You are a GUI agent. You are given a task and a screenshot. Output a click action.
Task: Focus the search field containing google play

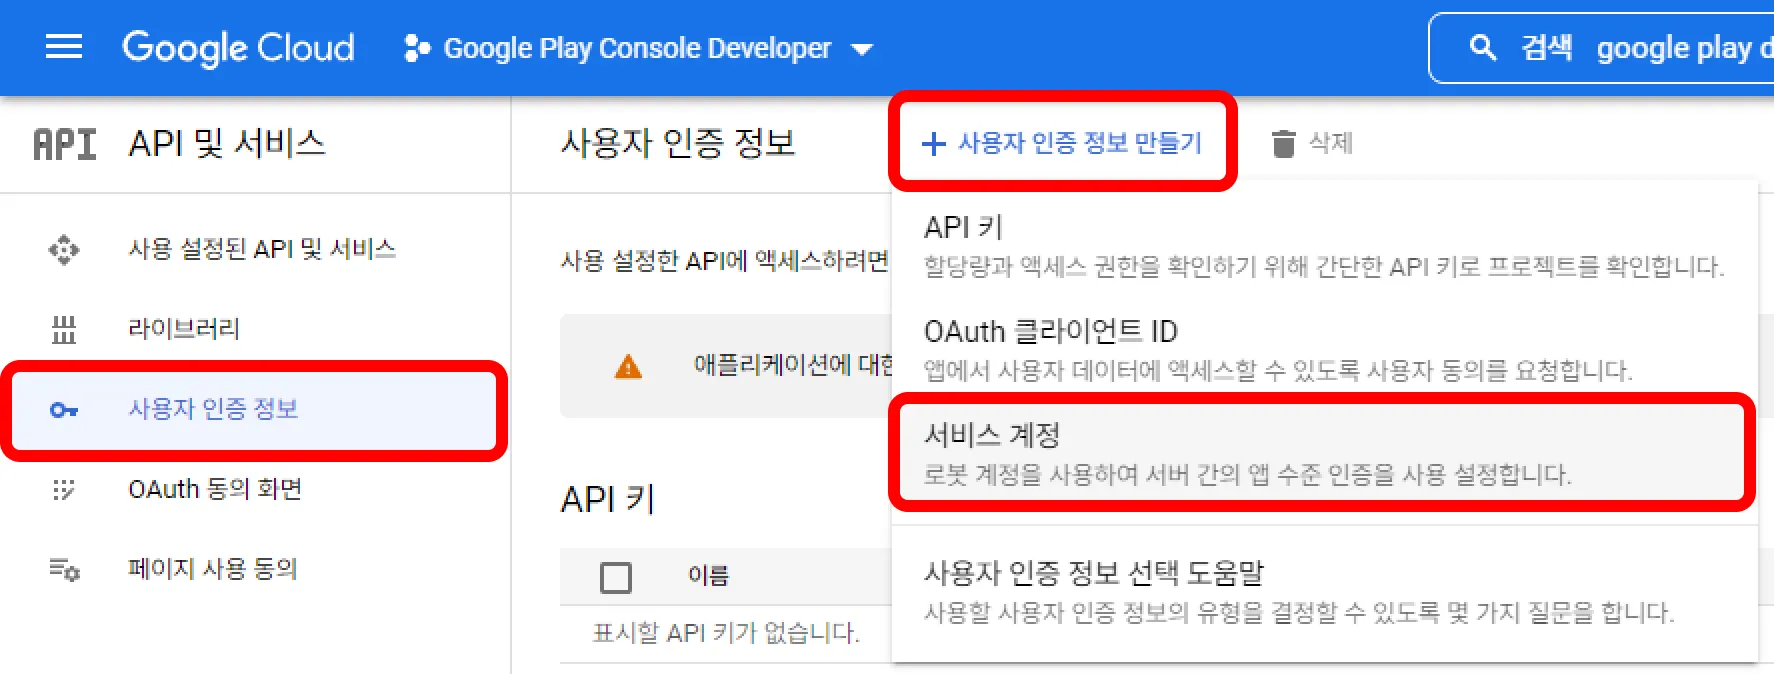[x=1604, y=47]
